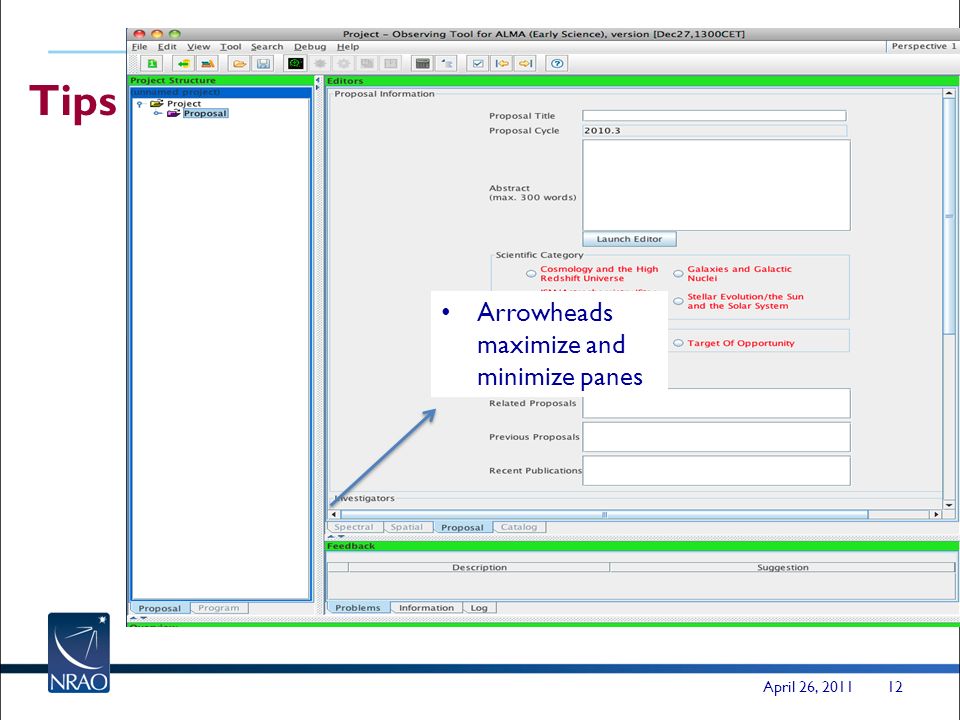Click arrowheads between Project Structure and Editors
This screenshot has width=960, height=720.
tap(317, 83)
